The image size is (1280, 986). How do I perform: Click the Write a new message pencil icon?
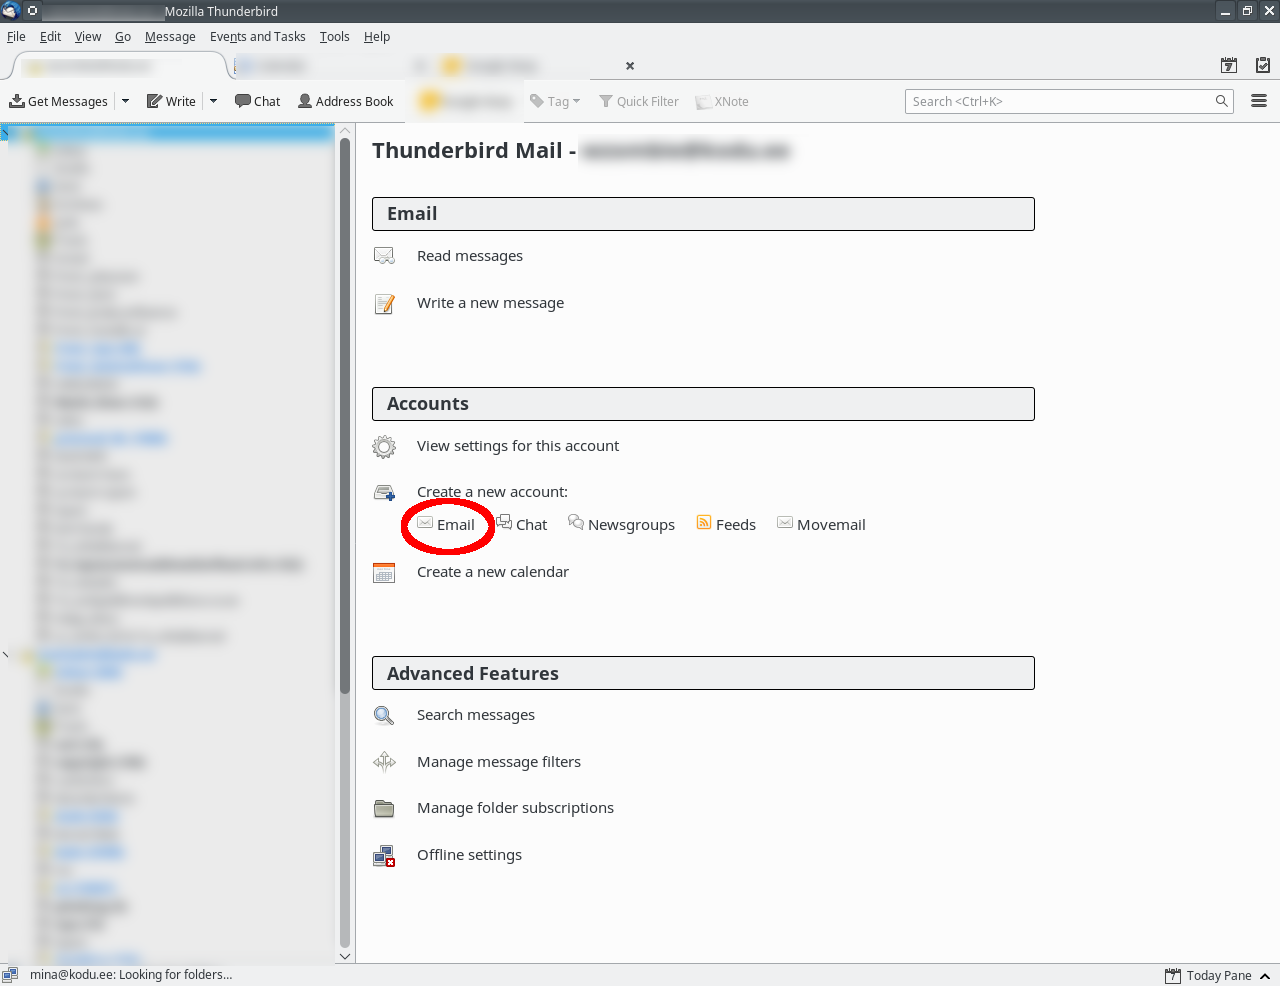pos(384,303)
